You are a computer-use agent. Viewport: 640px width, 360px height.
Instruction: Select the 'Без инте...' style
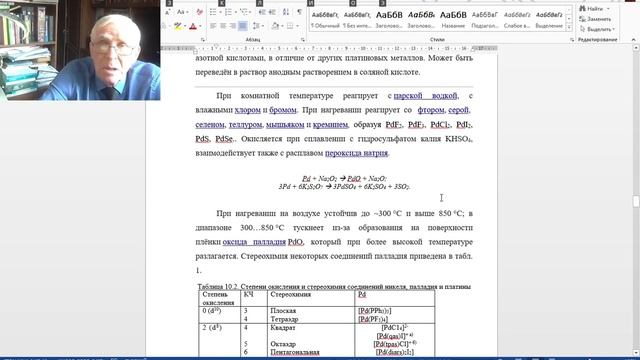point(357,19)
